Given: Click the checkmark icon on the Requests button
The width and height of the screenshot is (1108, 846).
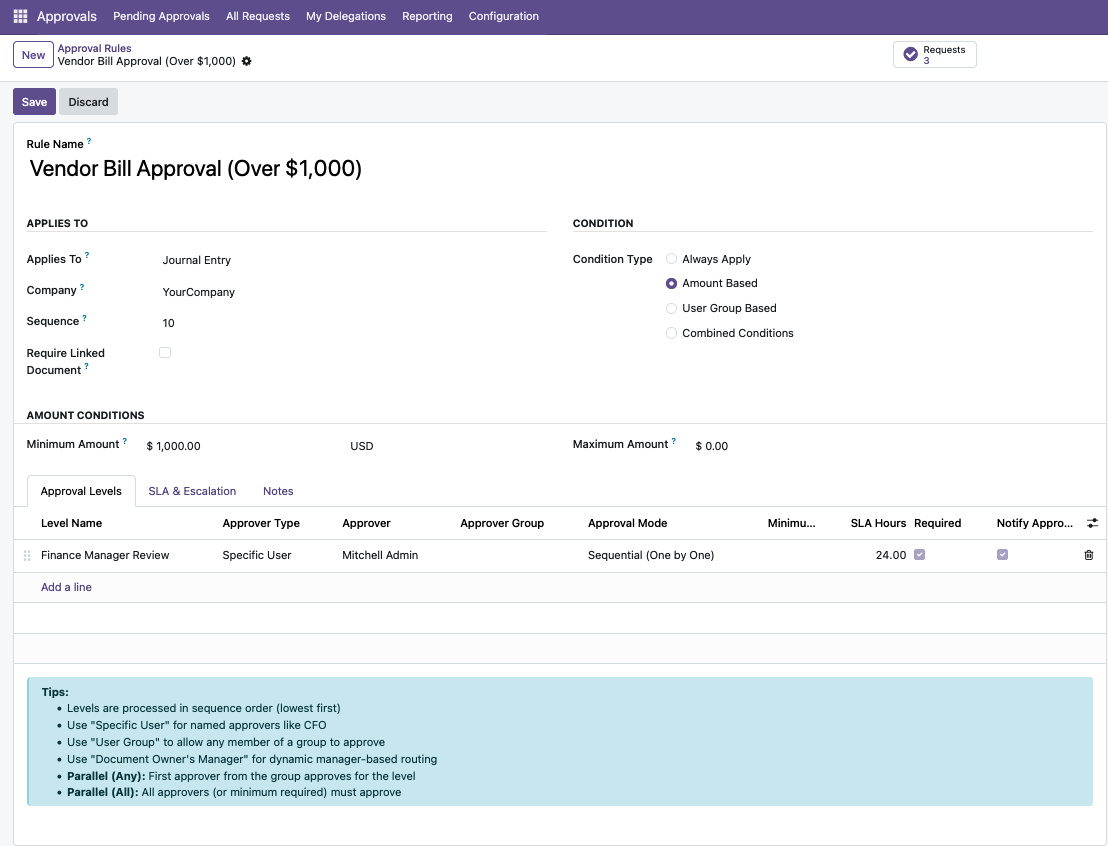Looking at the screenshot, I should coord(910,55).
